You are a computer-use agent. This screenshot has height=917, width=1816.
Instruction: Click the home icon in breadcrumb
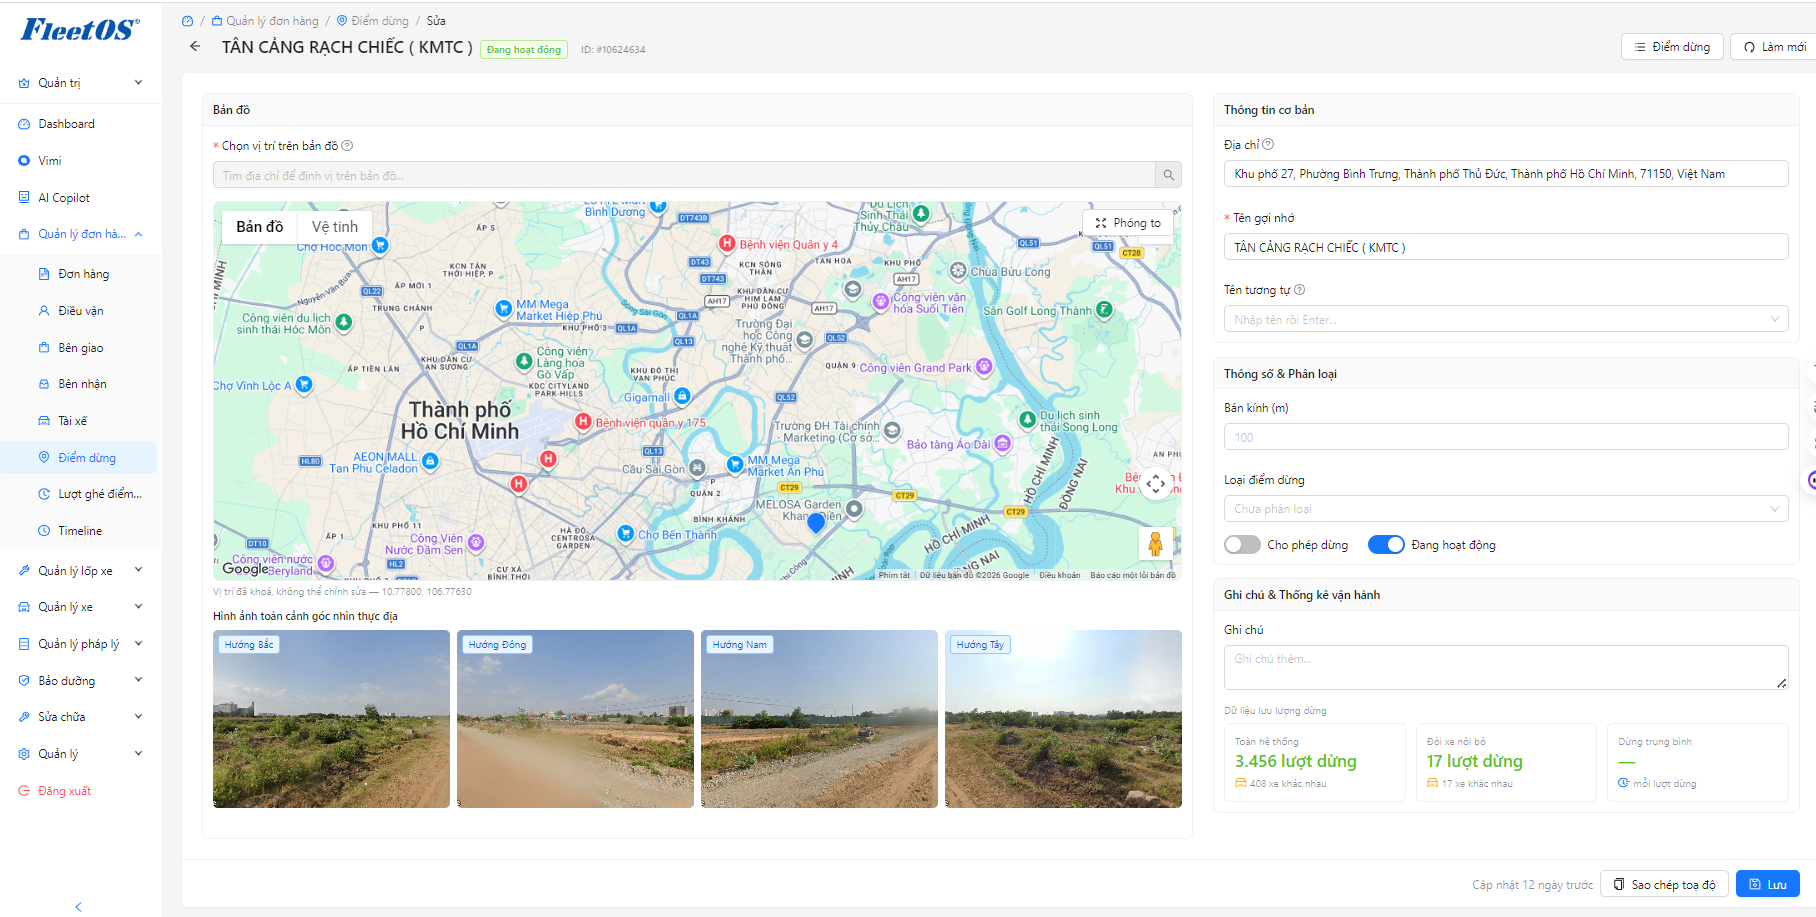[187, 21]
